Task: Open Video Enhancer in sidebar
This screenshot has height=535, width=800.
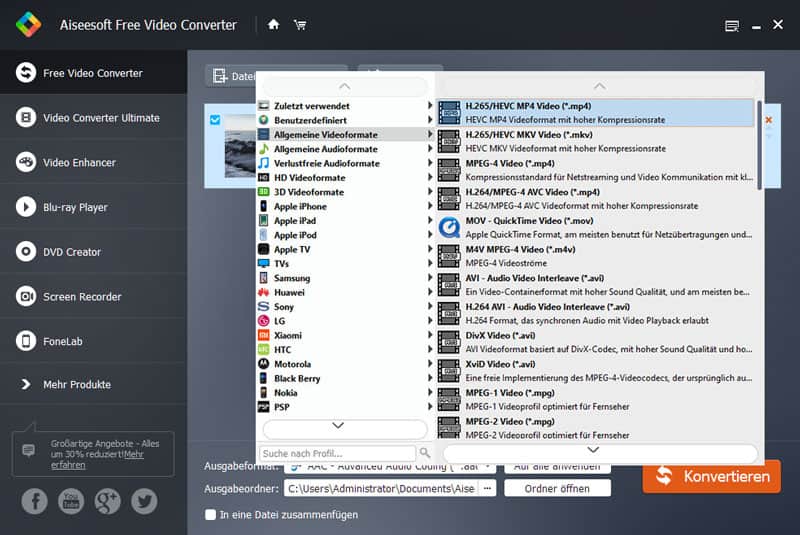Action: point(93,162)
